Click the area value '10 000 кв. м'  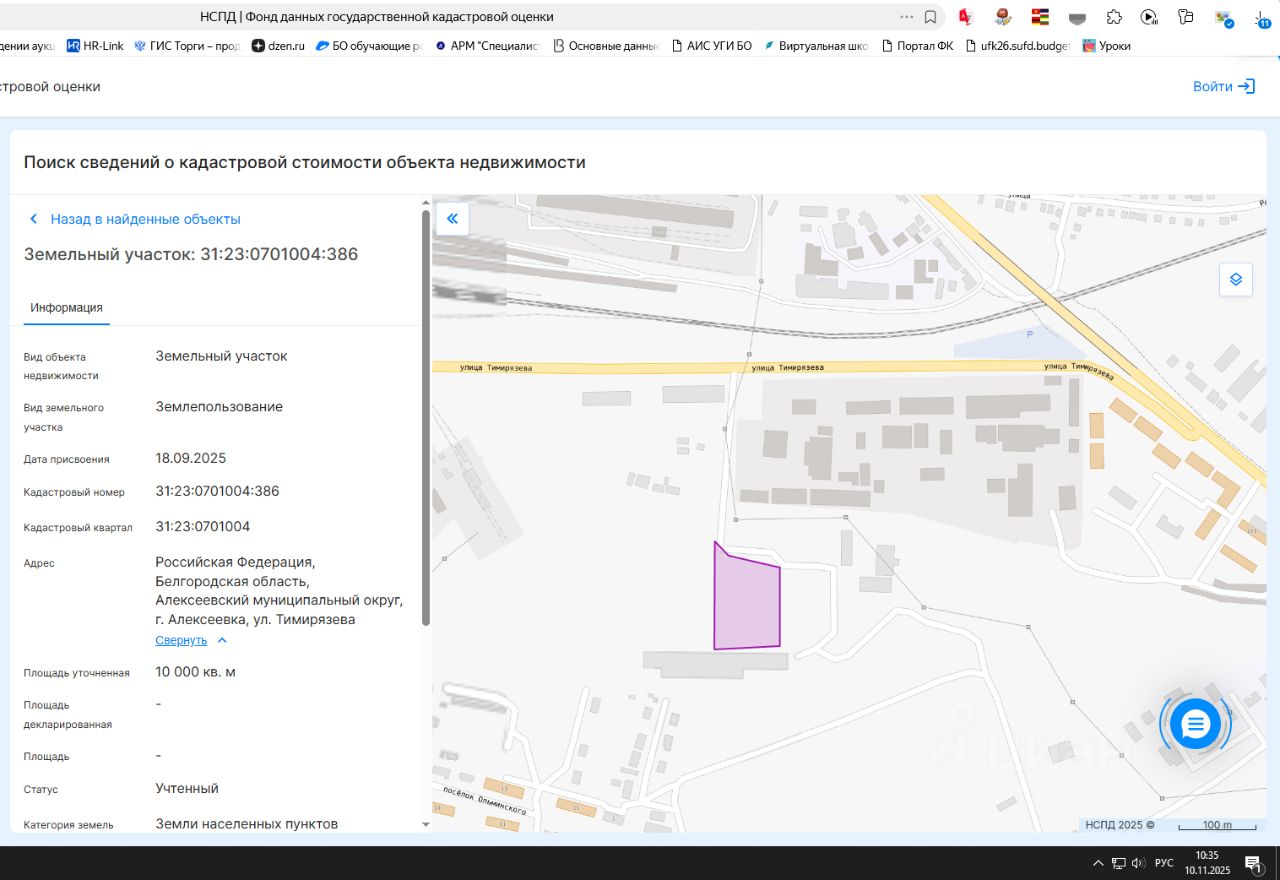point(195,671)
